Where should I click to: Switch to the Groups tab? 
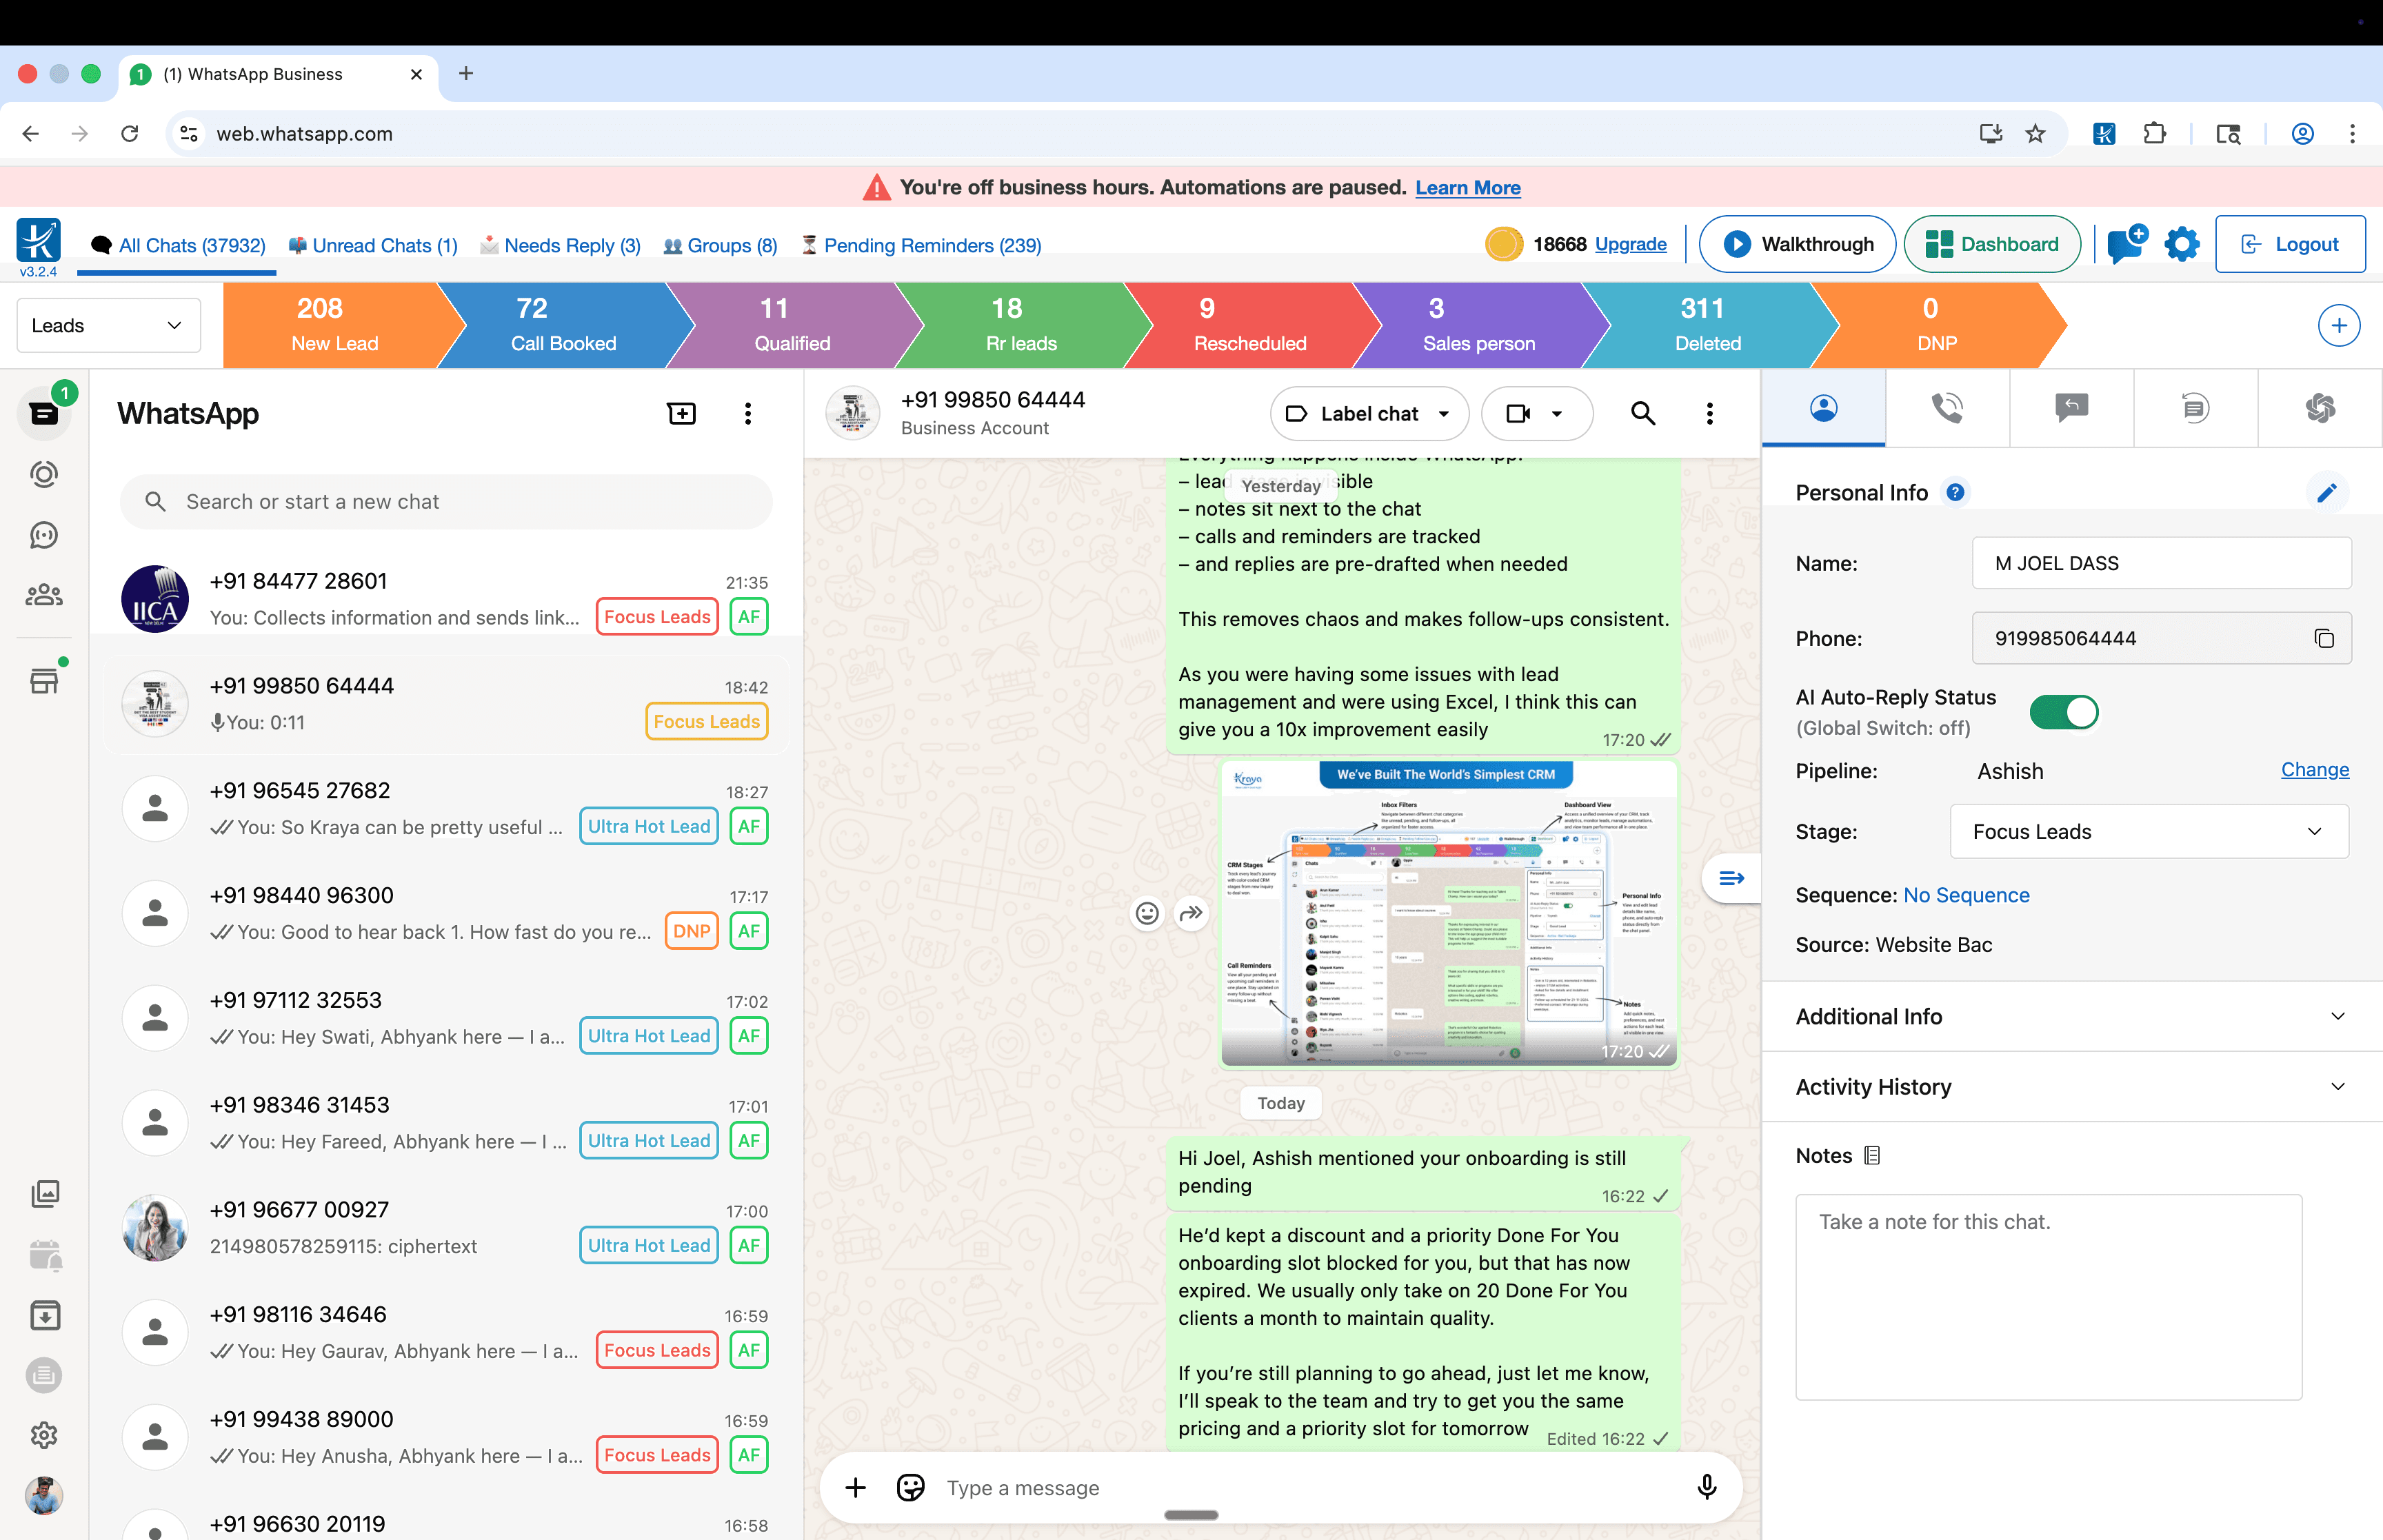click(720, 245)
